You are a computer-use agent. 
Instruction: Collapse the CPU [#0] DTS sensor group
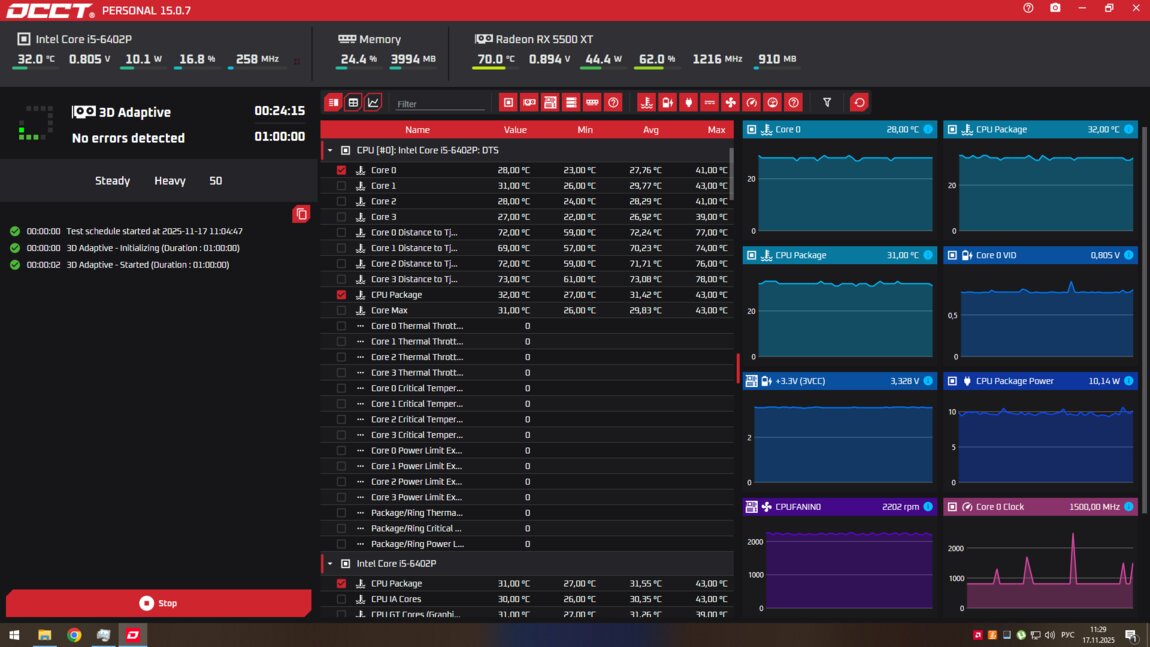click(330, 150)
